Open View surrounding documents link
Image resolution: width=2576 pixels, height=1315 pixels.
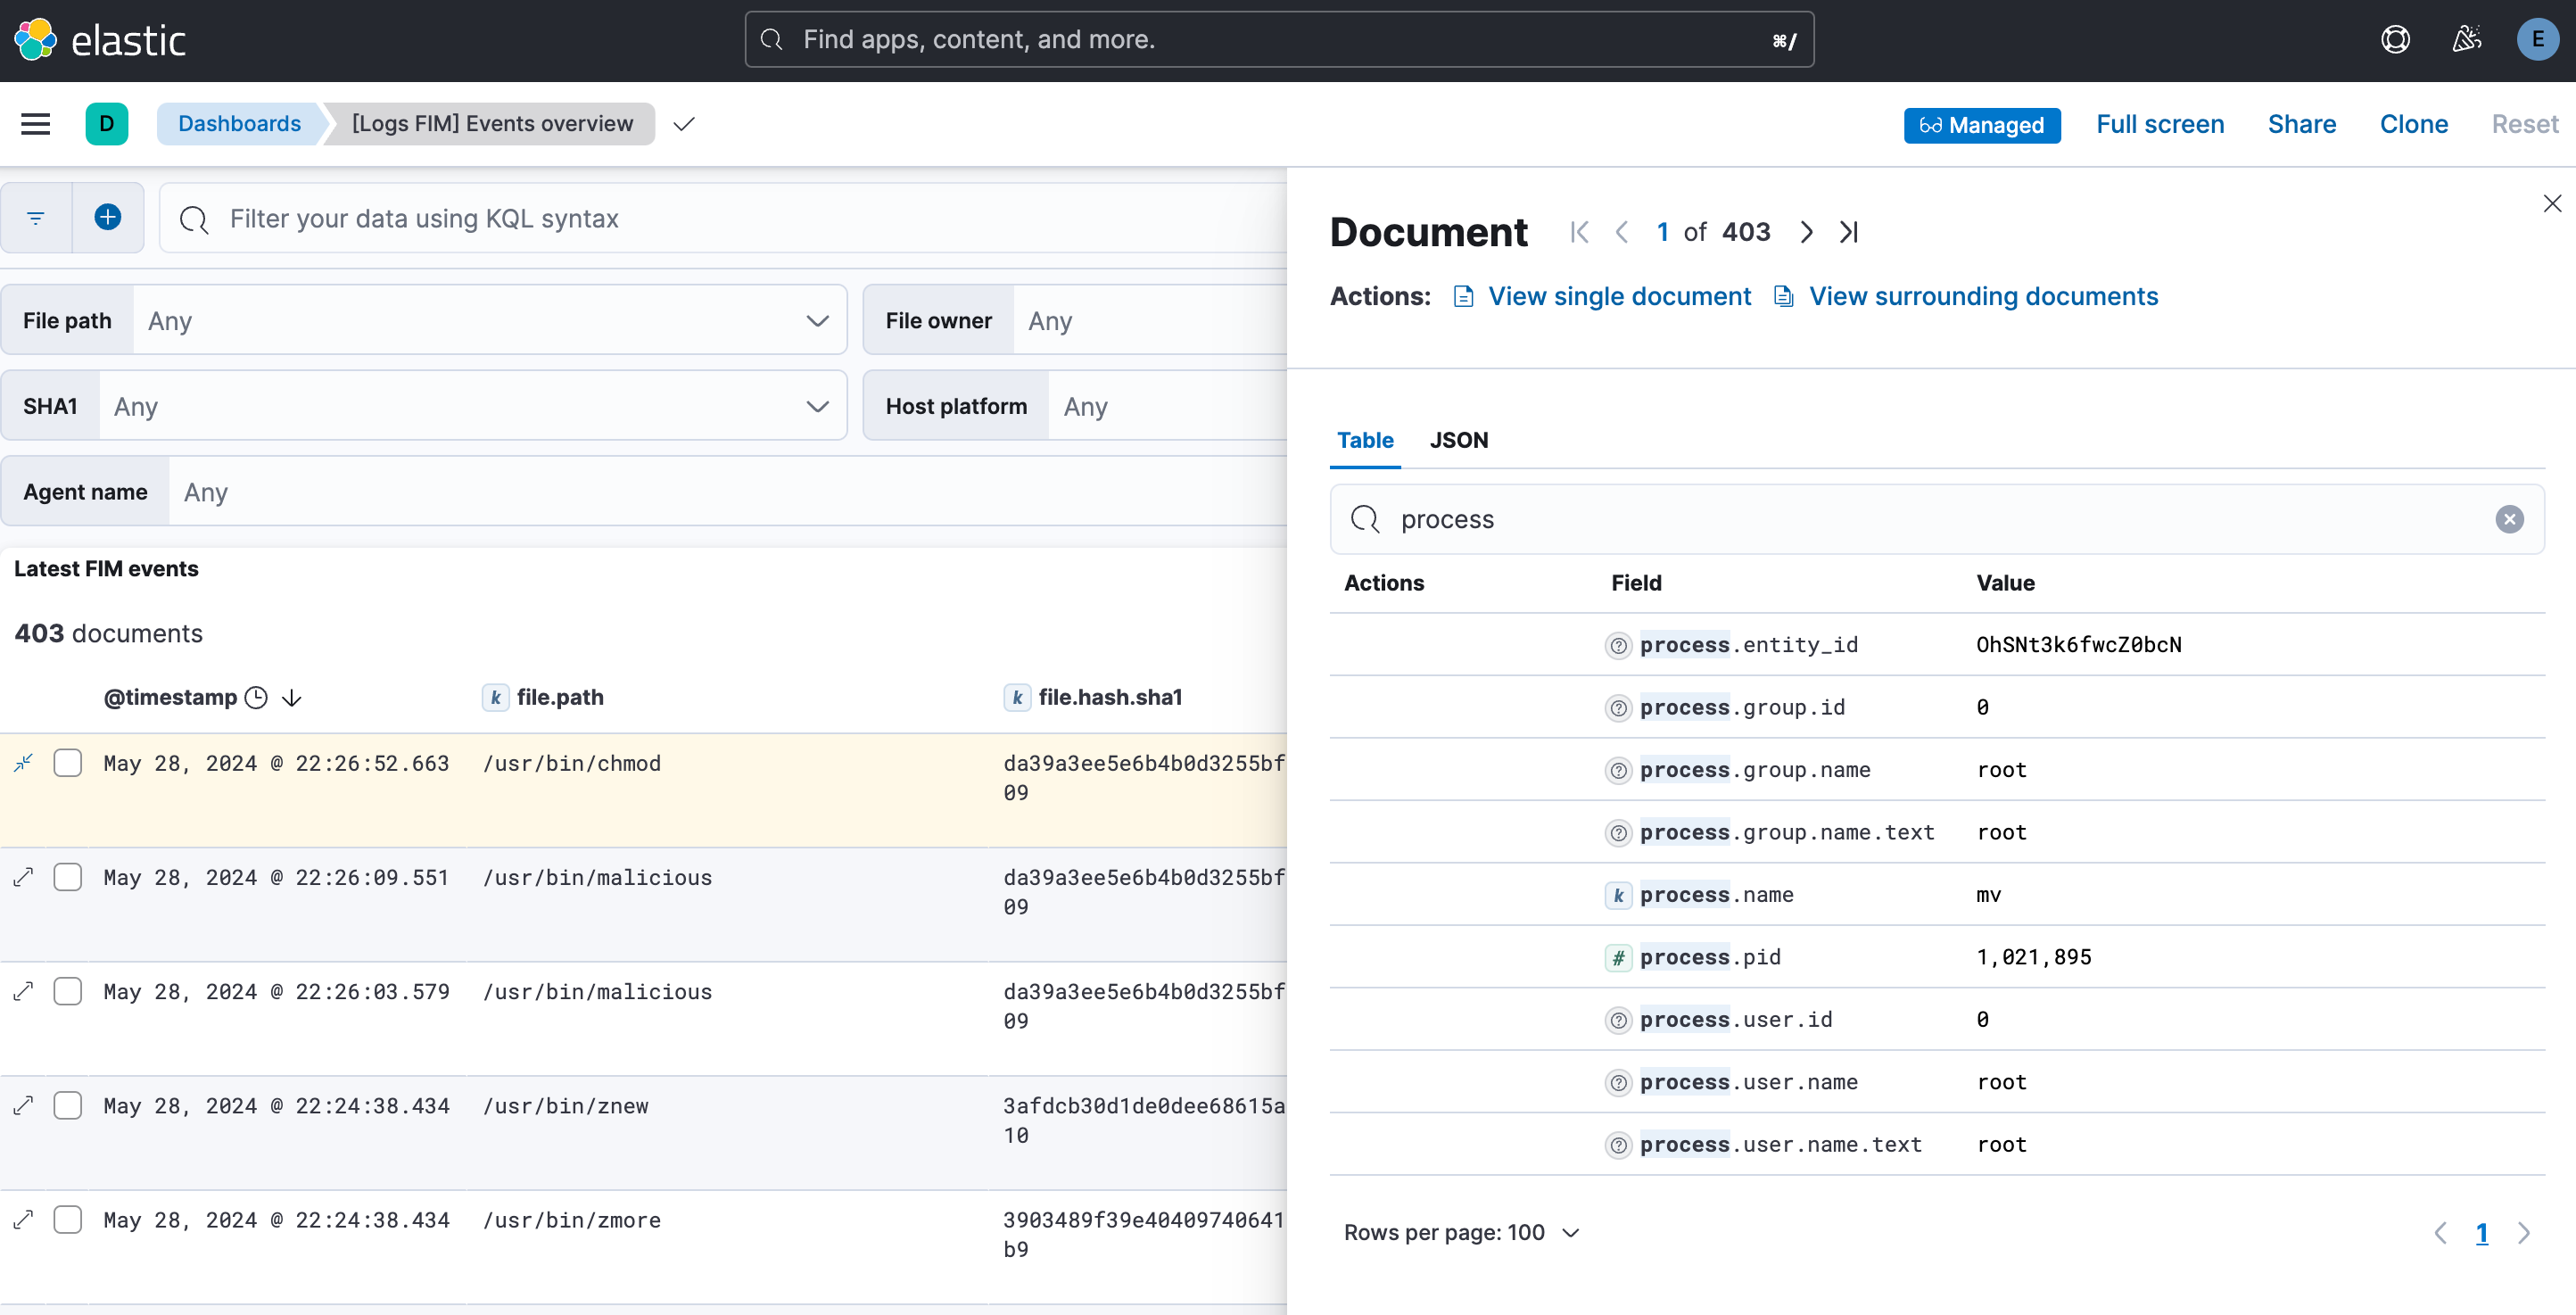[1966, 296]
